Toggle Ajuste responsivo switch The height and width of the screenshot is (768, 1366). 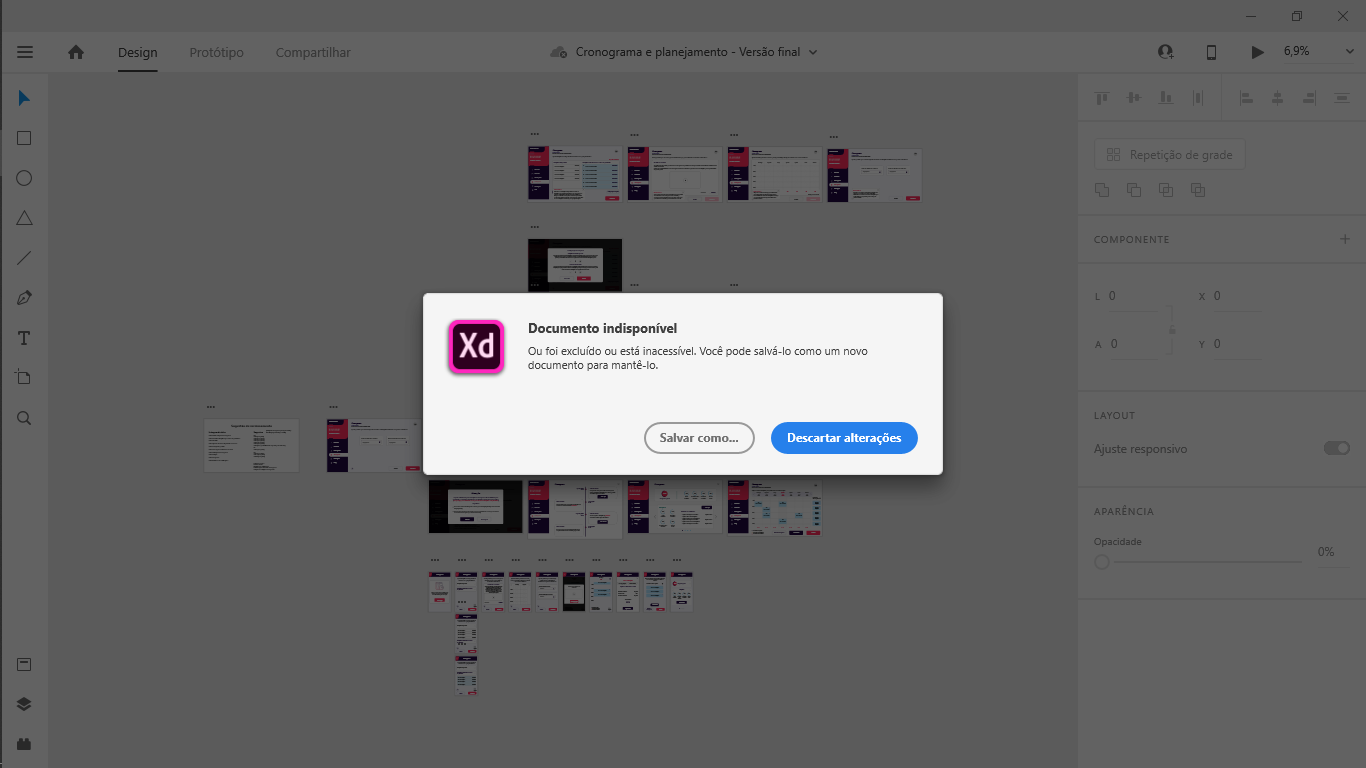pyautogui.click(x=1336, y=448)
